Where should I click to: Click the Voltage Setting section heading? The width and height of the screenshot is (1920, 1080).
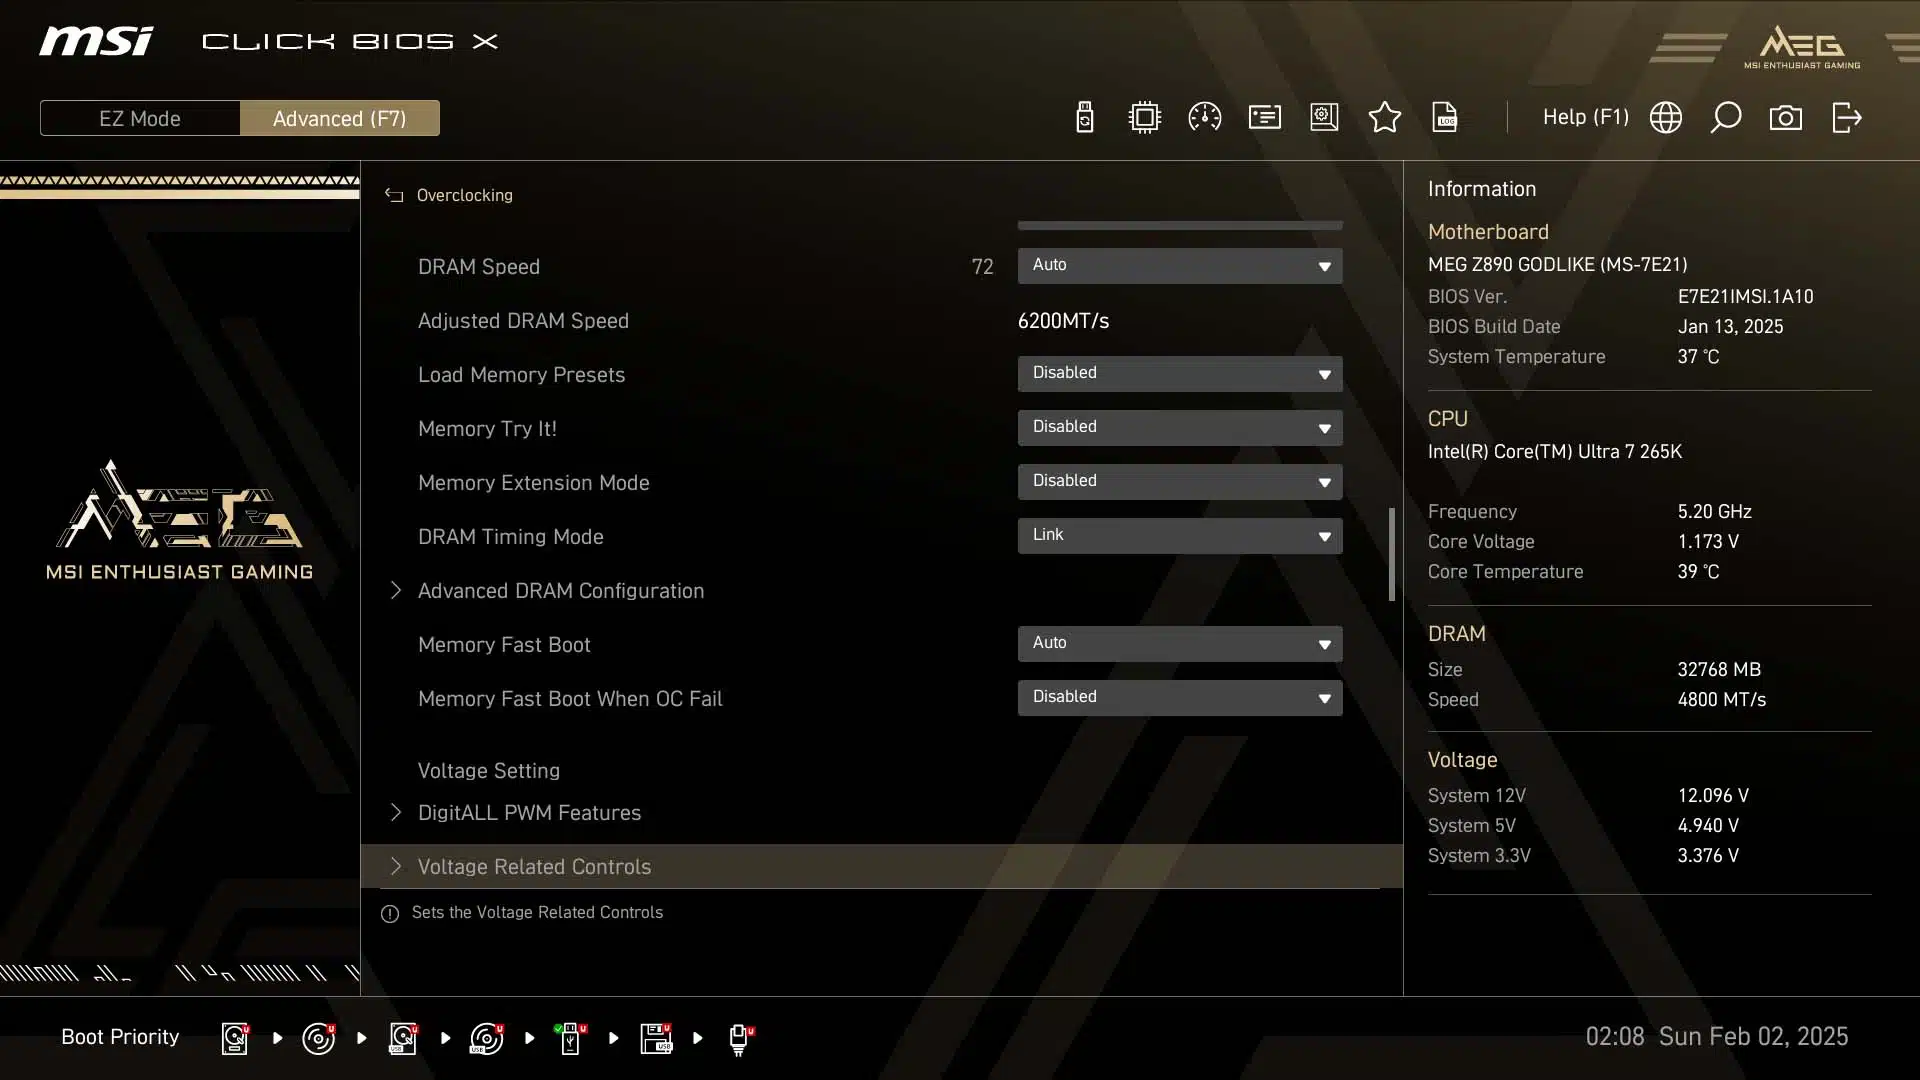point(488,771)
